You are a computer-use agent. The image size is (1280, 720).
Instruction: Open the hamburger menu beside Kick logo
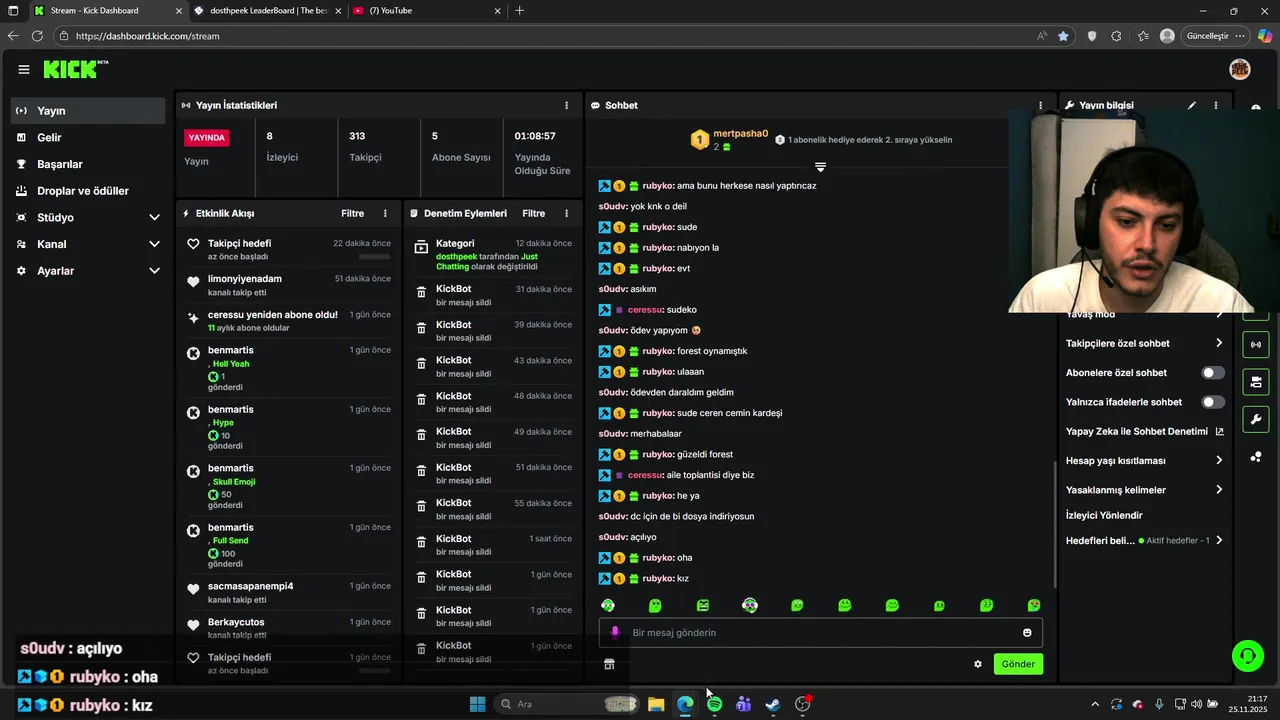click(x=23, y=69)
